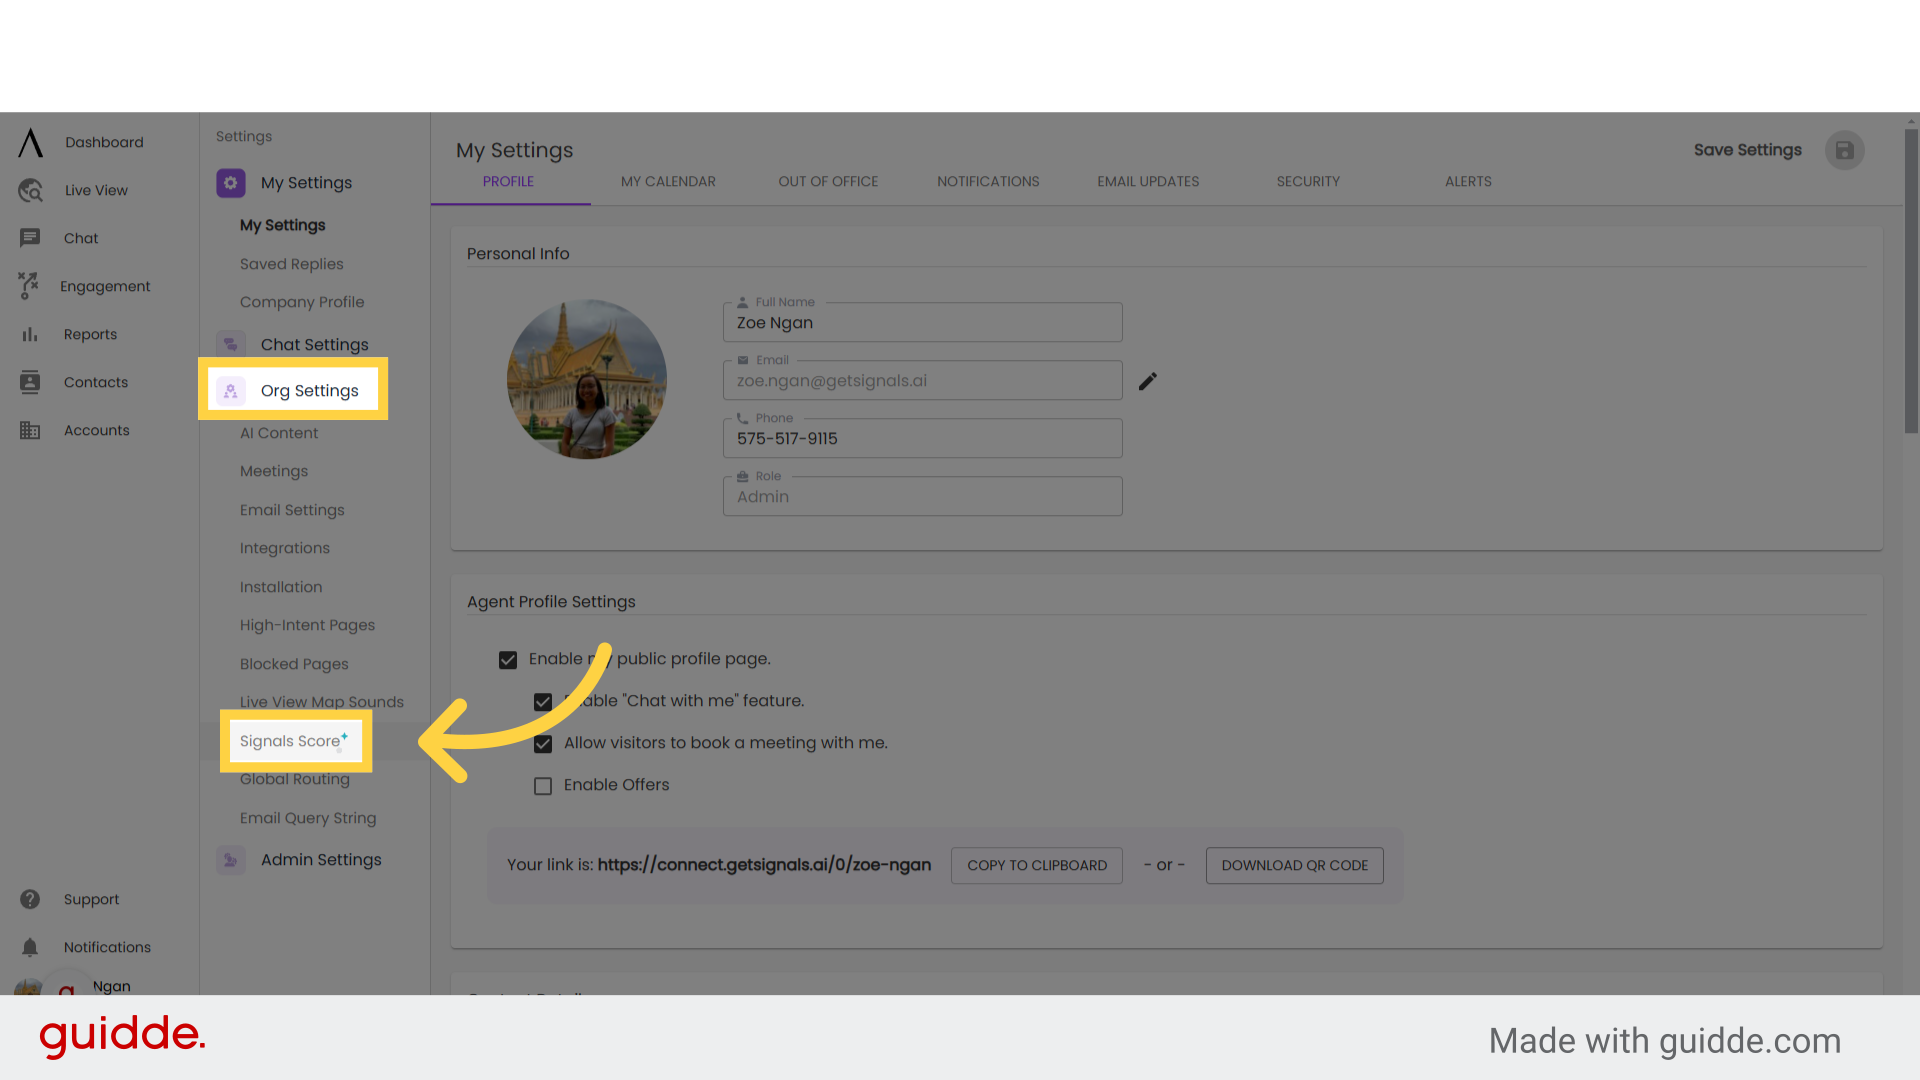Switch to the OUT OF OFFICE tab
Image resolution: width=1920 pixels, height=1080 pixels.
[828, 182]
